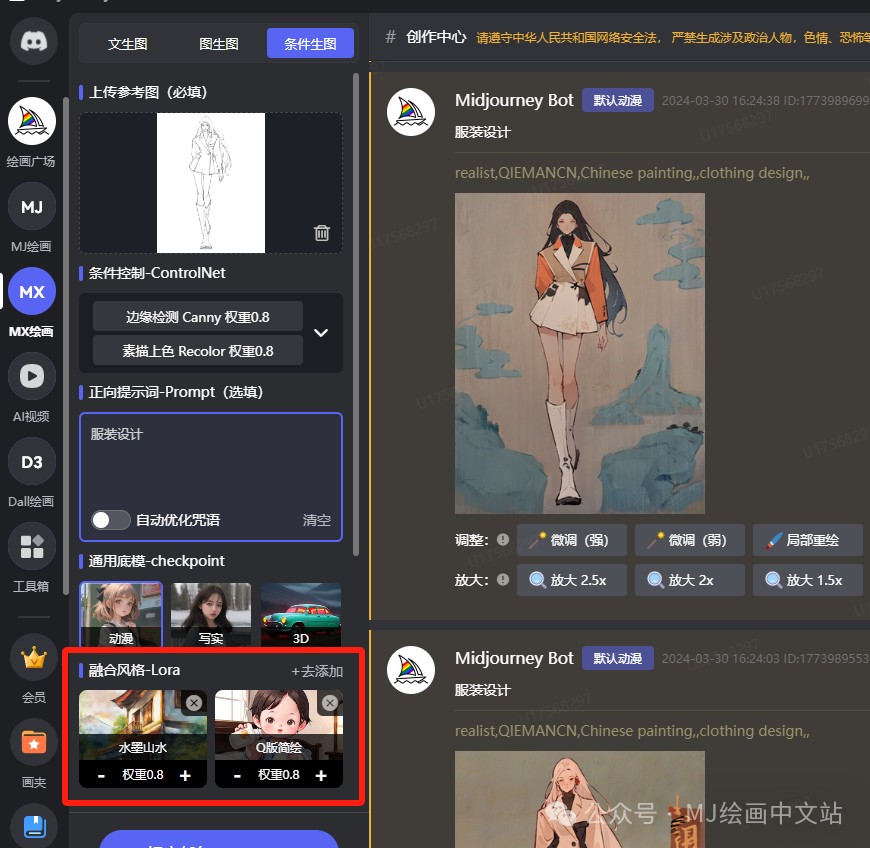Open the 默认混淆 dropdown next to Midjourney Bot
The image size is (870, 848).
617,100
